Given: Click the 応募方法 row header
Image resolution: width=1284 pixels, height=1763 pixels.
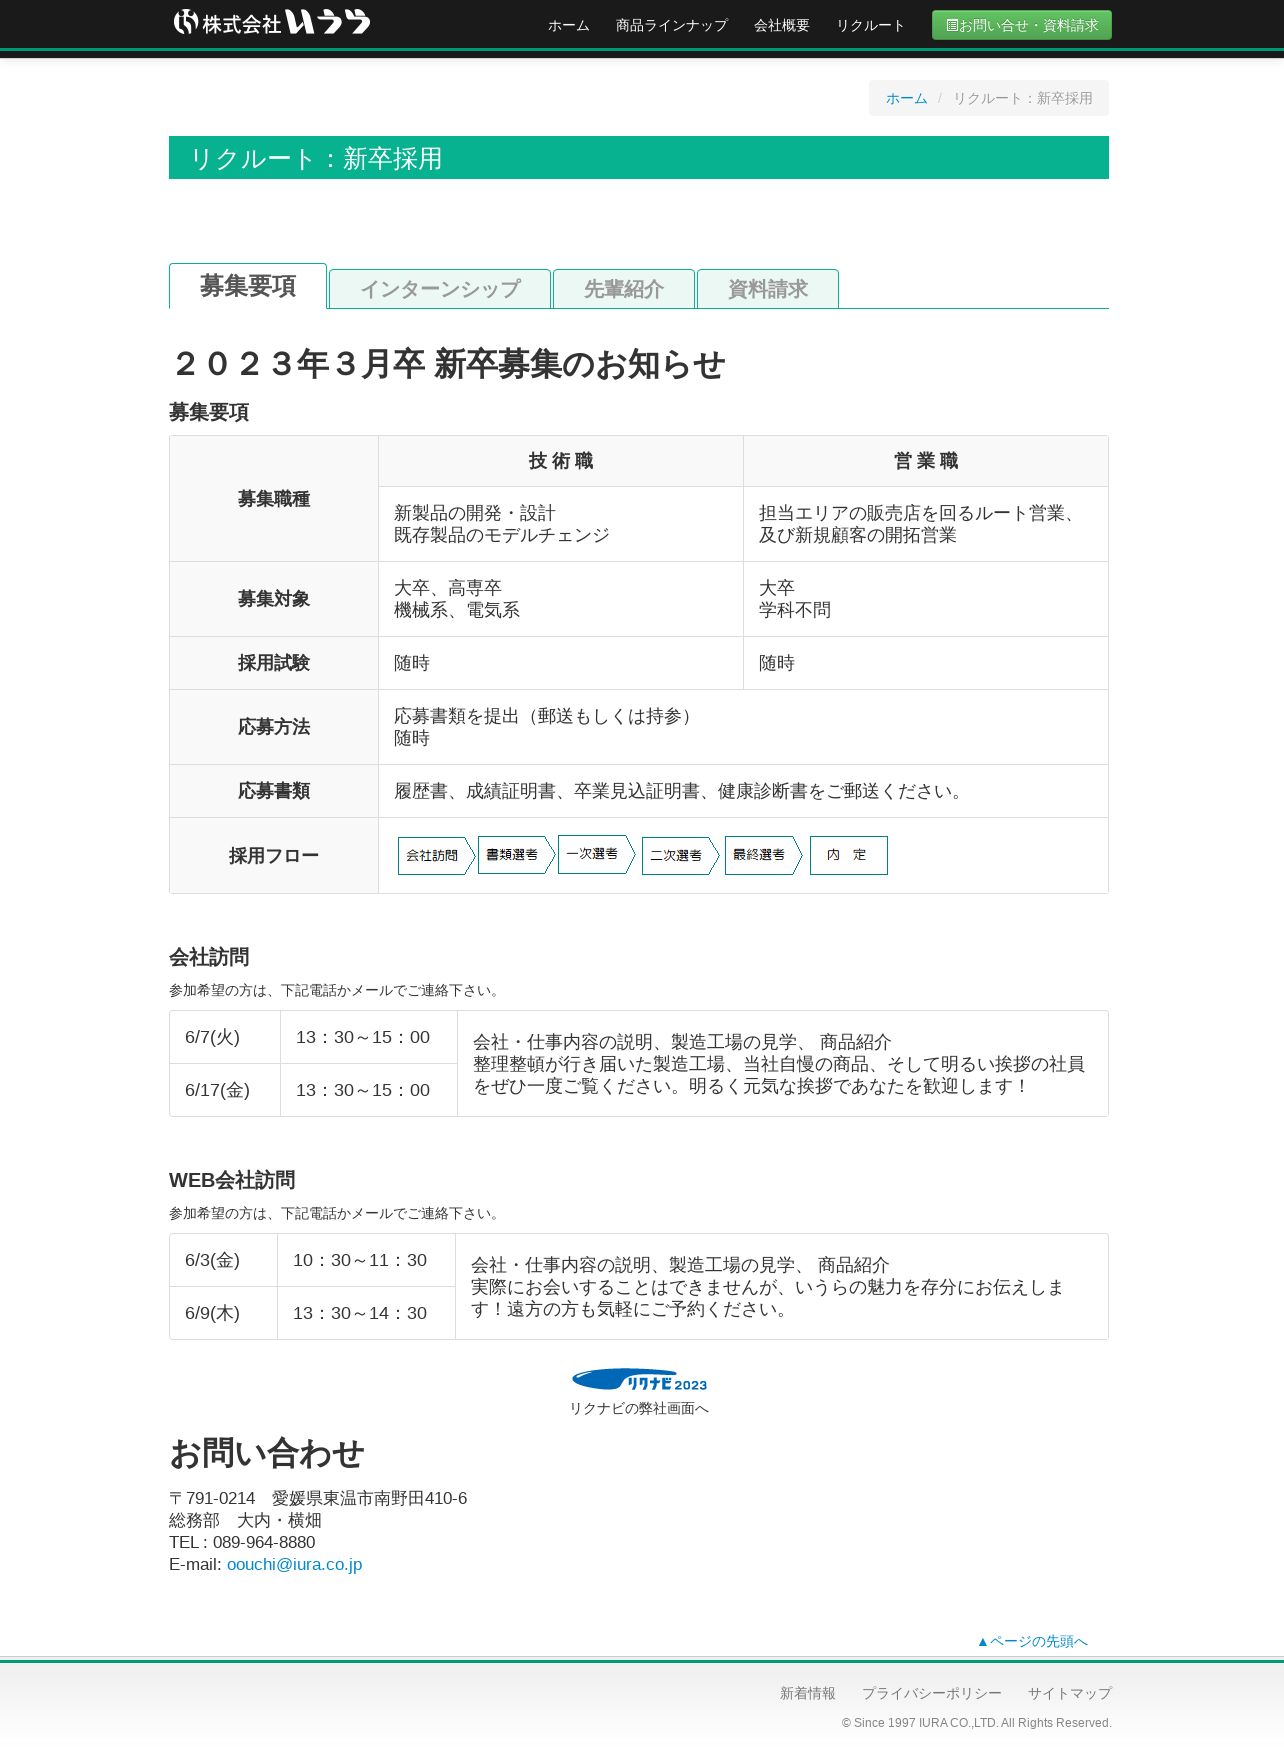Looking at the screenshot, I should coord(274,727).
